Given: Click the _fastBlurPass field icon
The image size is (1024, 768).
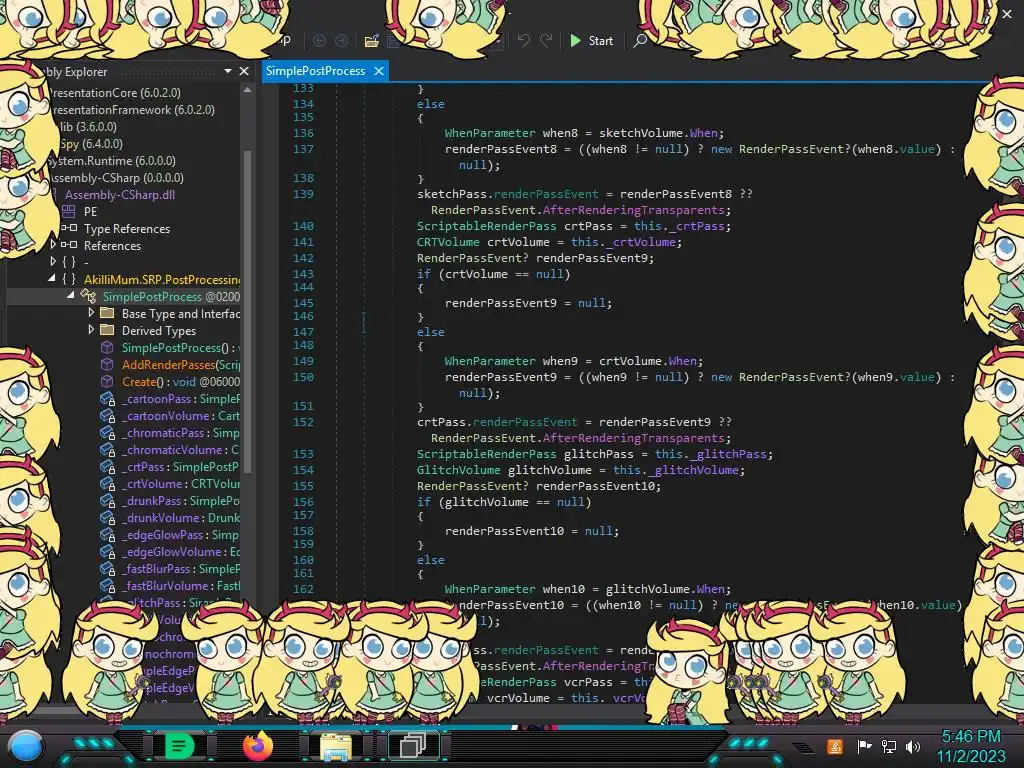Looking at the screenshot, I should [x=108, y=569].
